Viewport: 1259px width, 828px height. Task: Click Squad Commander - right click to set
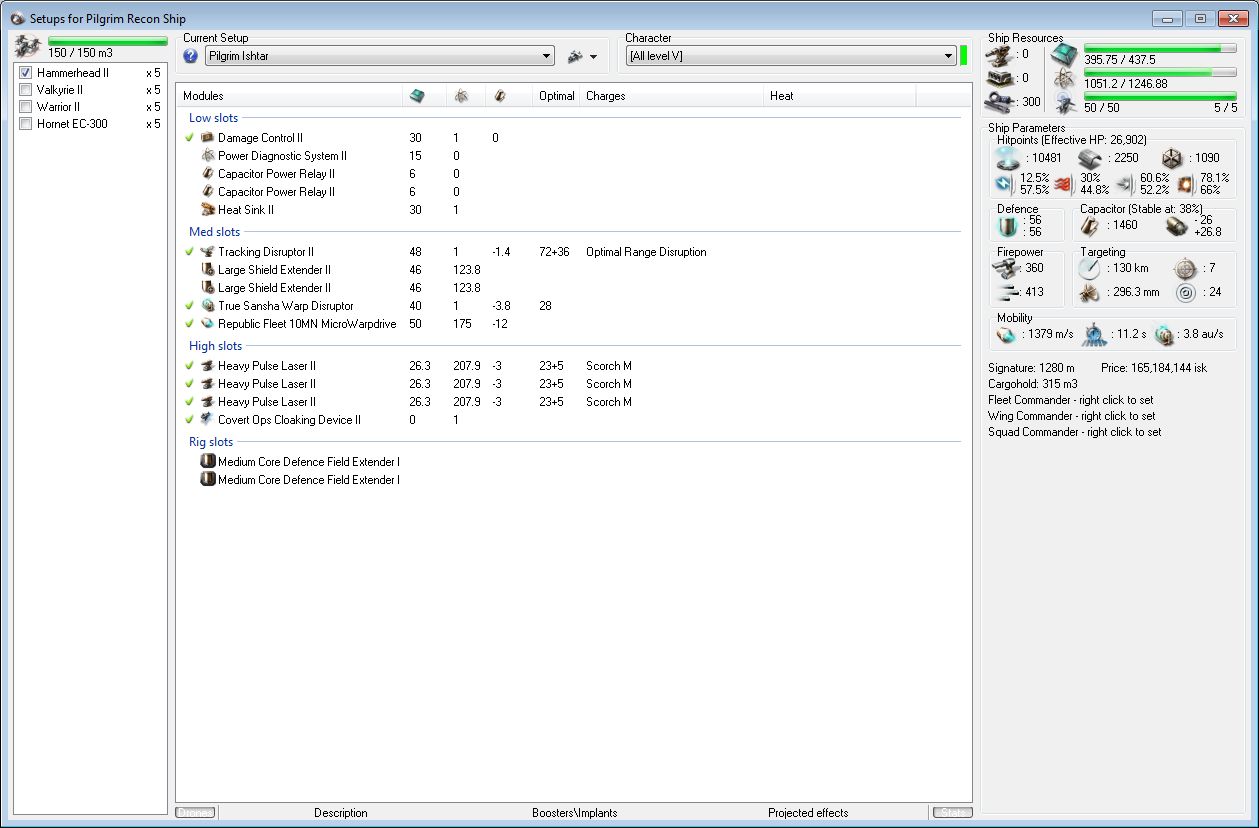(x=1075, y=432)
